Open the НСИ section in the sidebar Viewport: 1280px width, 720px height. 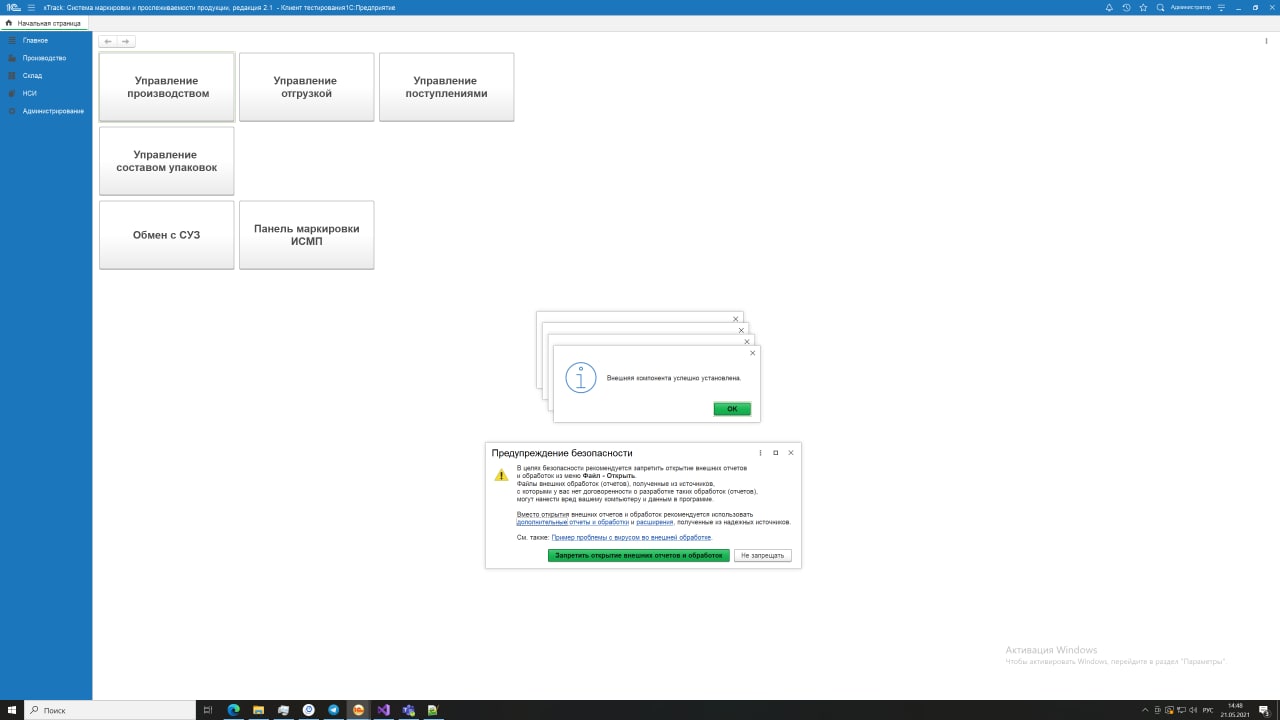click(29, 93)
